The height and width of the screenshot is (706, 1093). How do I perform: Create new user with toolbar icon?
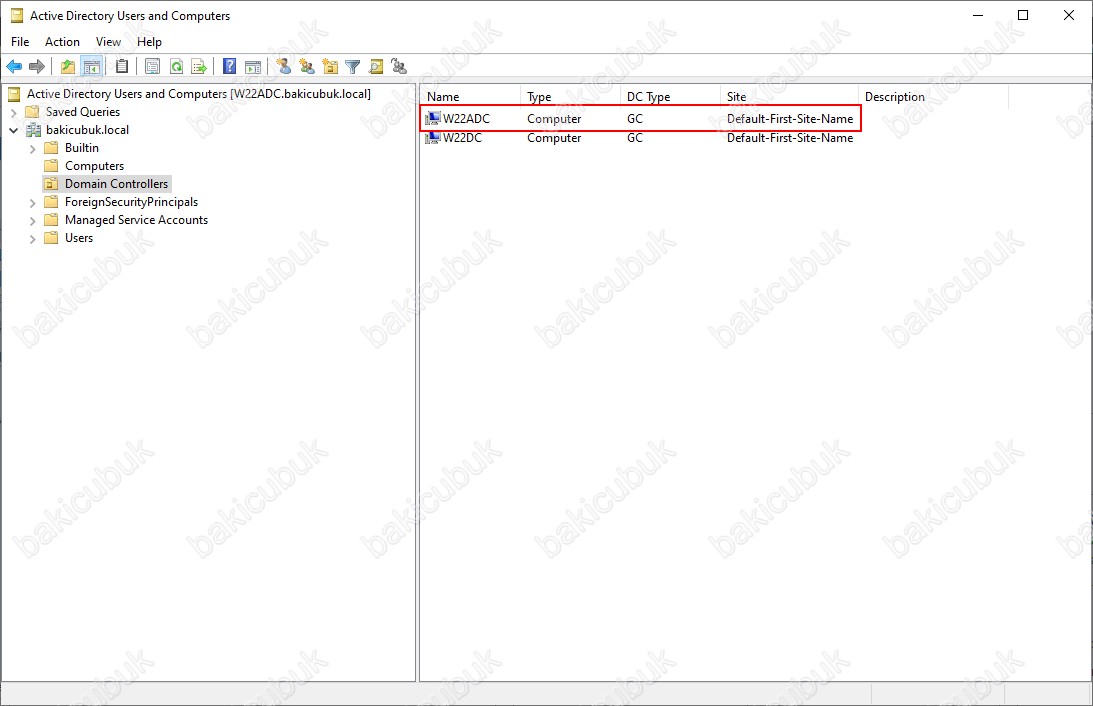(x=284, y=66)
